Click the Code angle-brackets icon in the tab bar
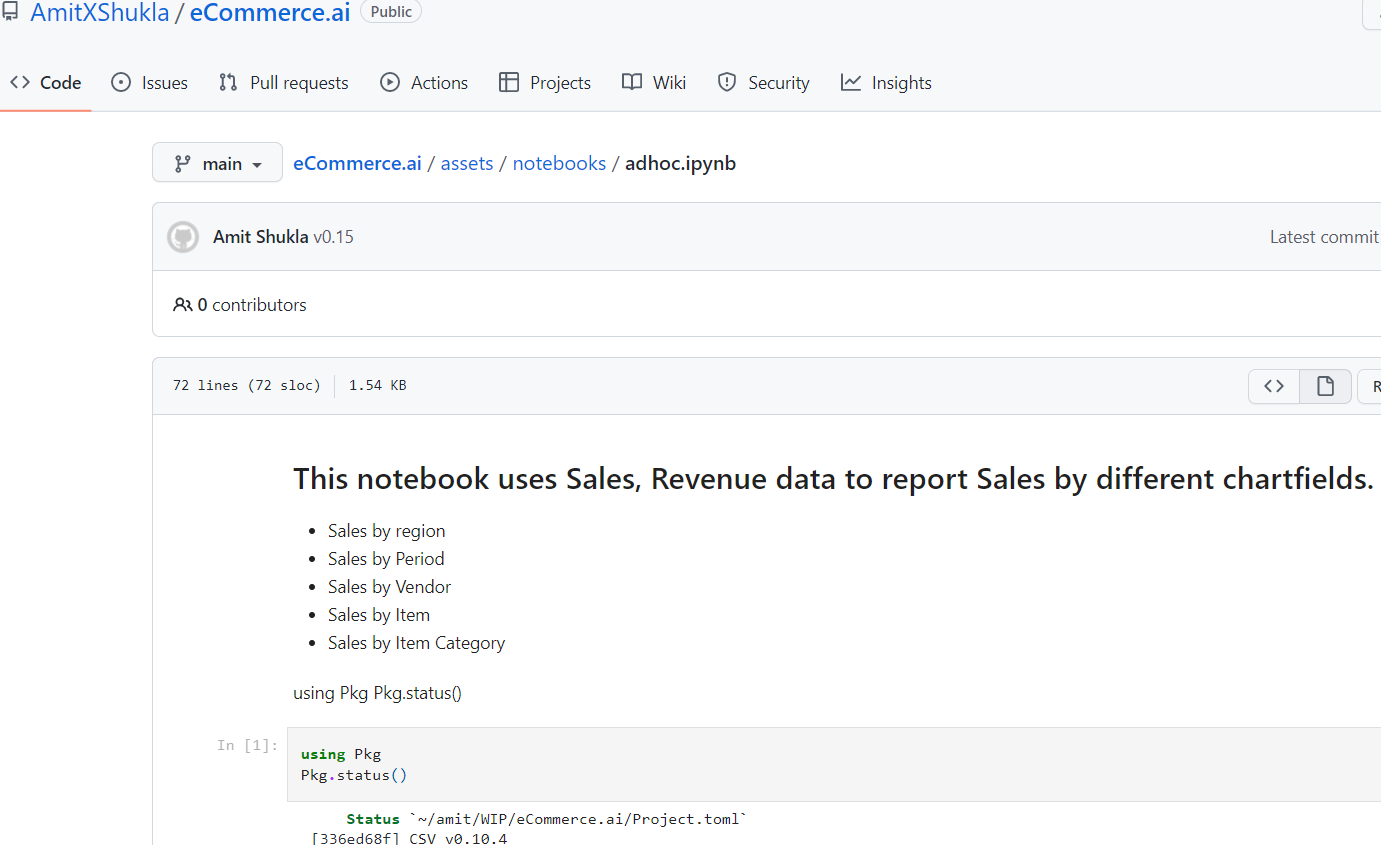The width and height of the screenshot is (1381, 845). 20,83
